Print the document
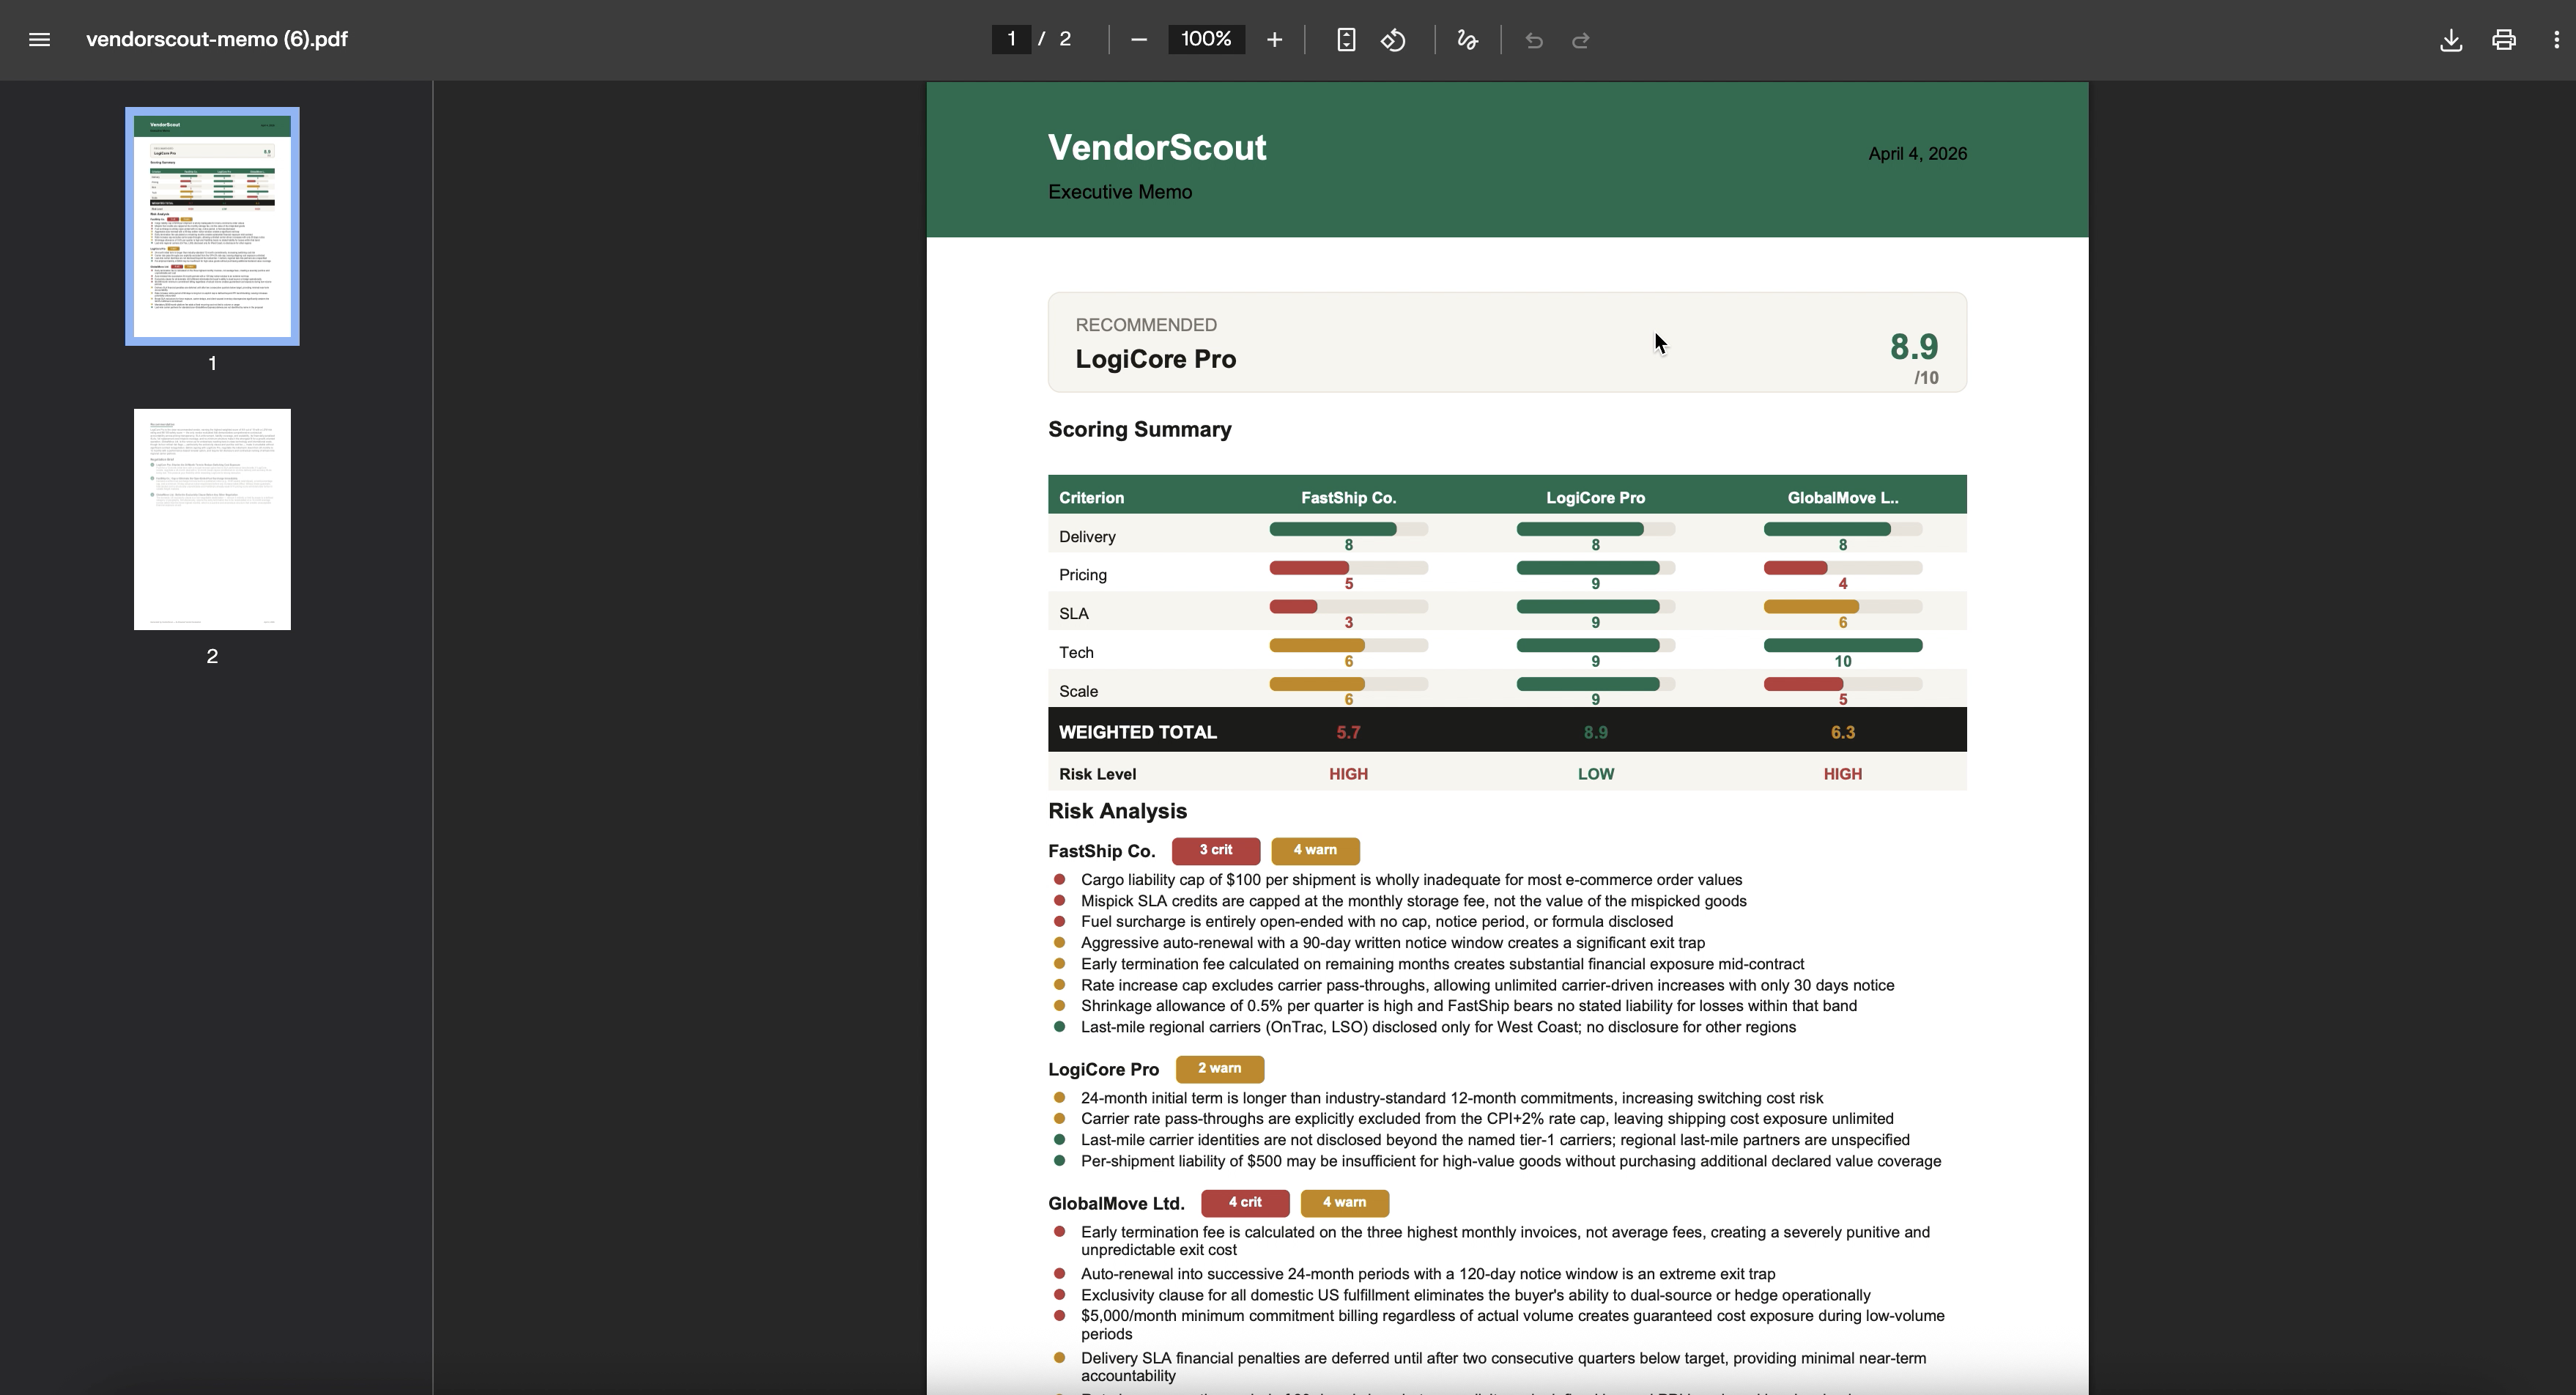The height and width of the screenshot is (1395, 2576). tap(2504, 40)
